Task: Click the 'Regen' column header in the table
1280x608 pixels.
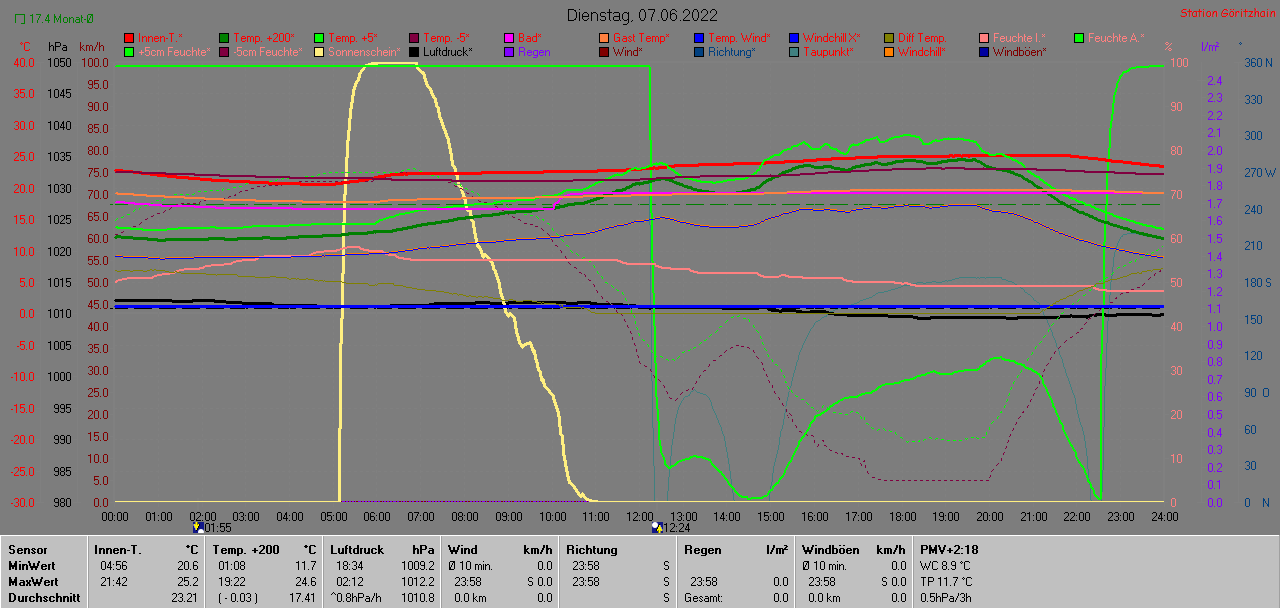Action: [704, 550]
